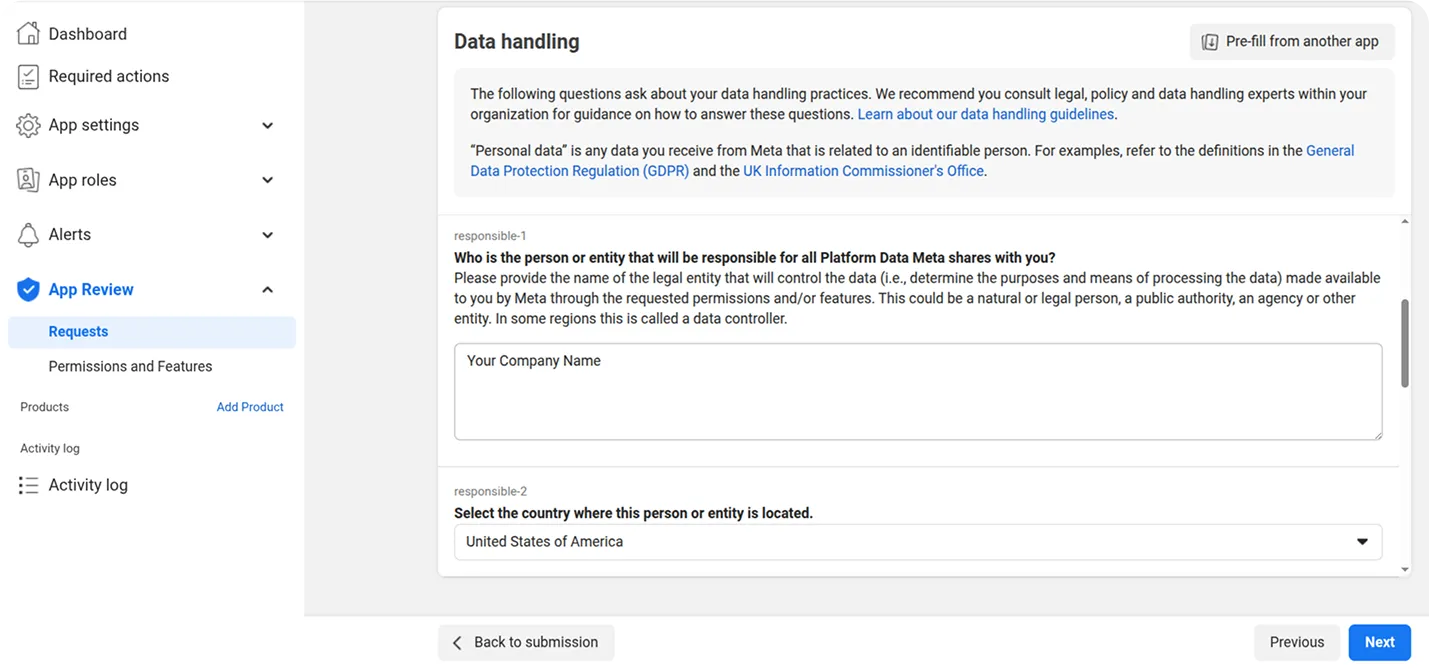Expand the App roles section chevron
This screenshot has width=1429, height=669.
267,180
